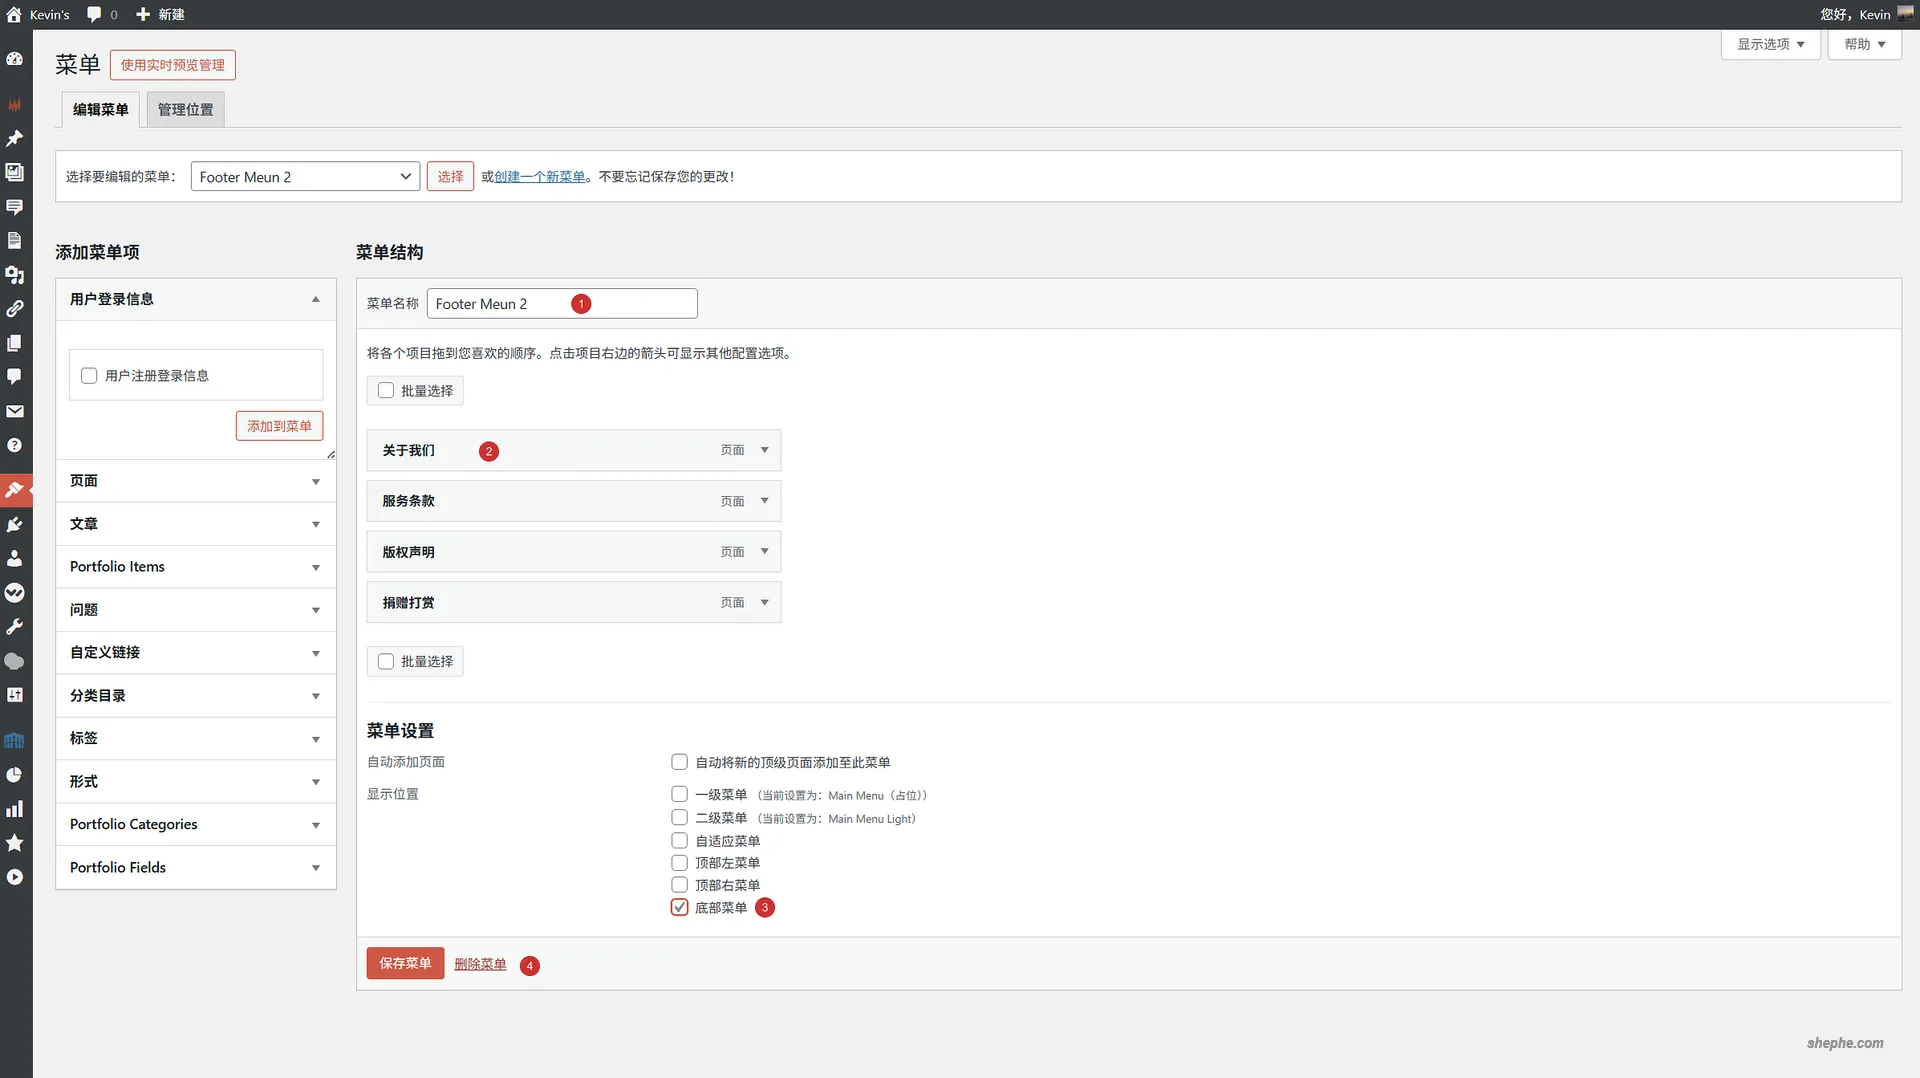Open Tools via the wrench sidebar icon
The width and height of the screenshot is (1920, 1078).
[14, 627]
